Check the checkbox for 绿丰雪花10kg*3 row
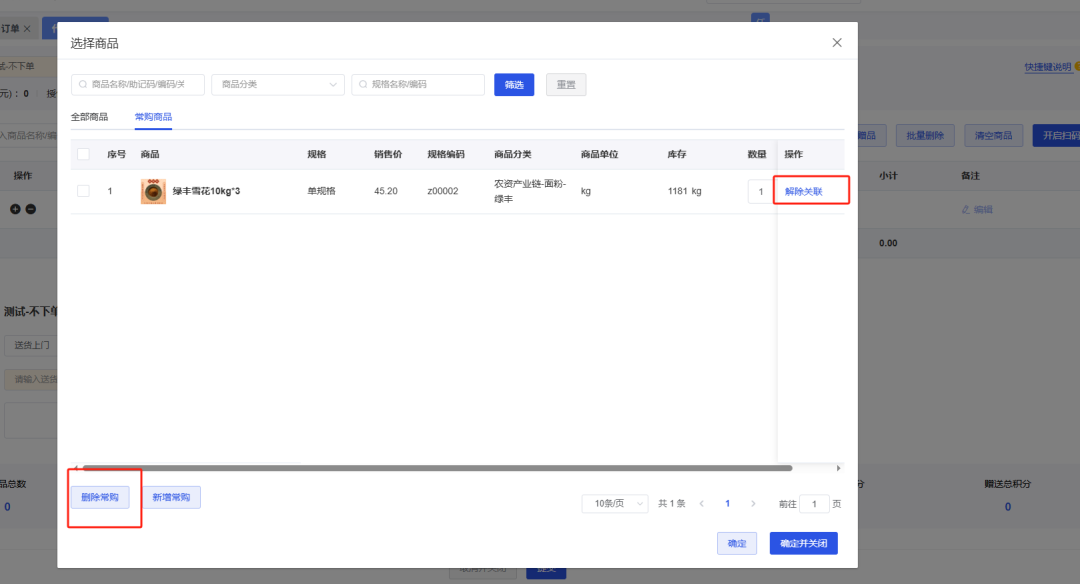This screenshot has width=1080, height=584. 83,190
